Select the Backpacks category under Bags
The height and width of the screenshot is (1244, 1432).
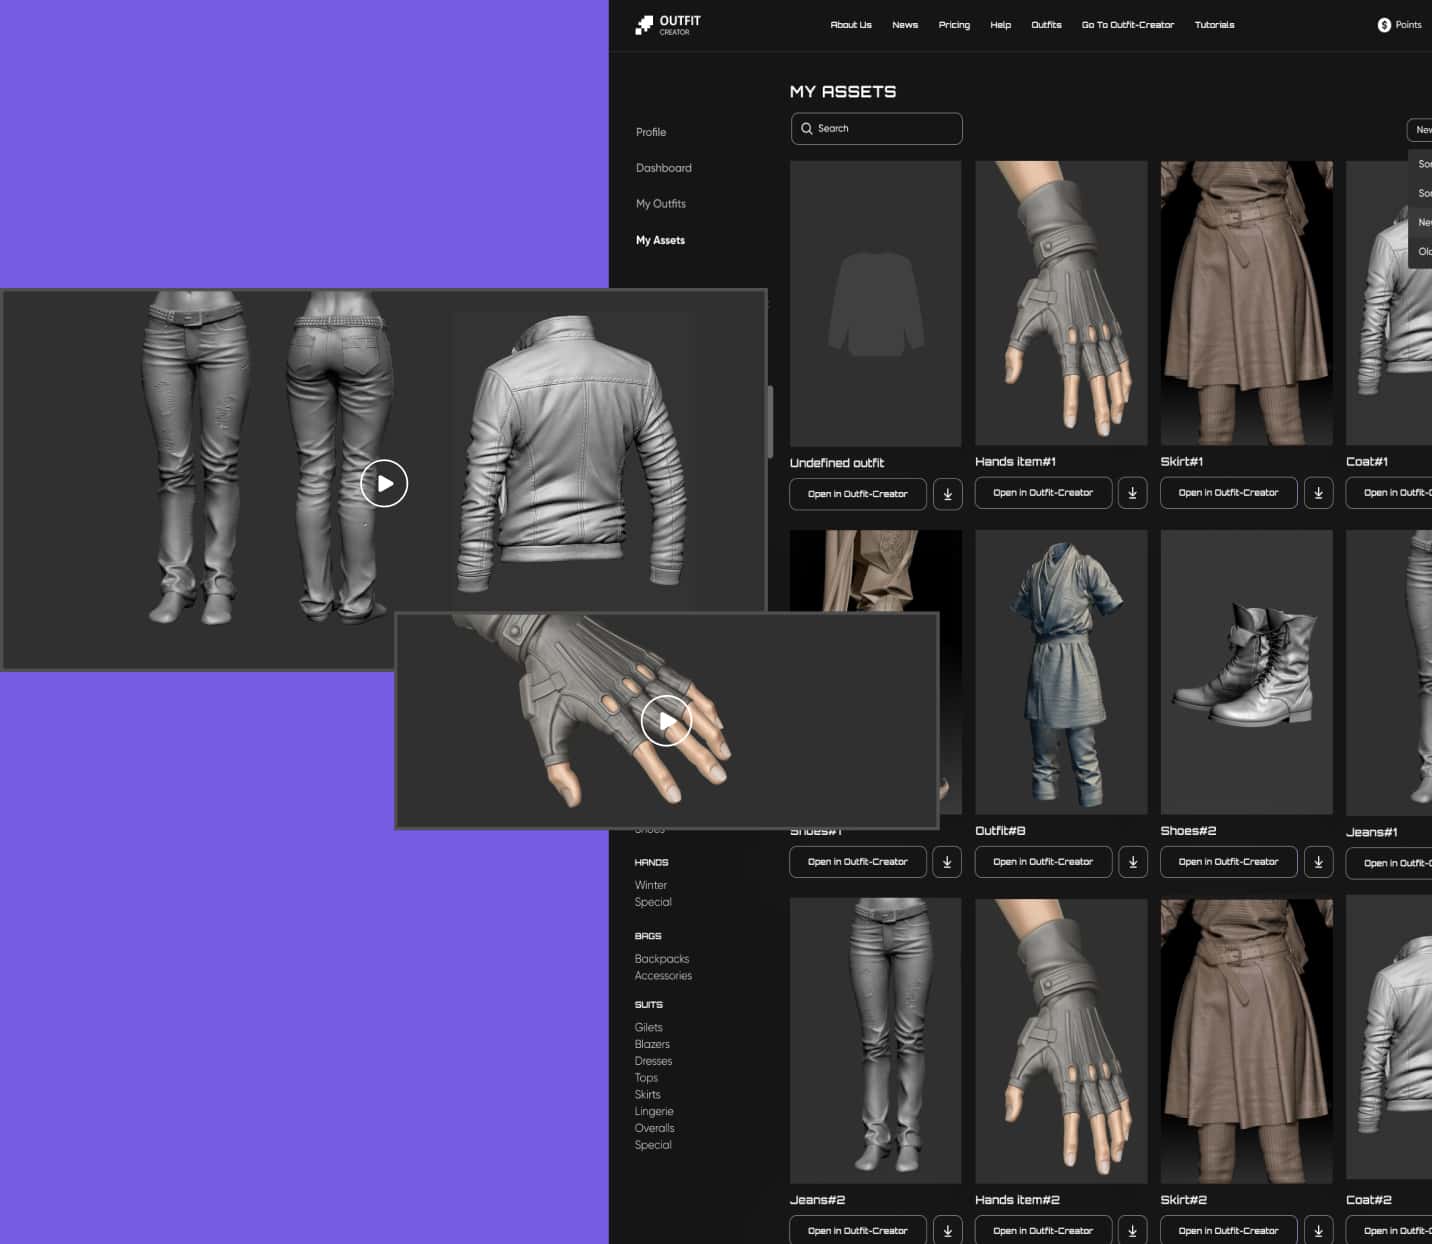661,959
